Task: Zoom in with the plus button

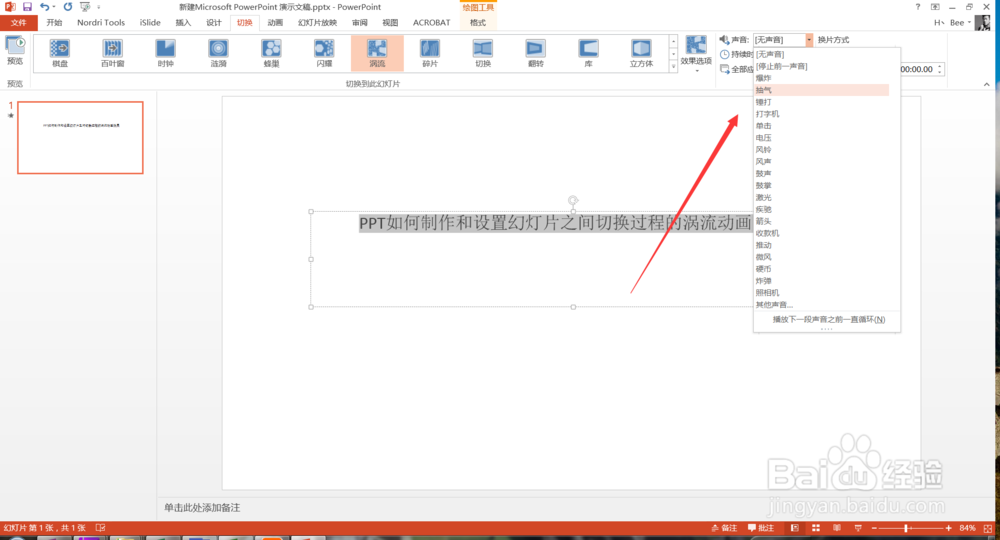Action: point(949,528)
